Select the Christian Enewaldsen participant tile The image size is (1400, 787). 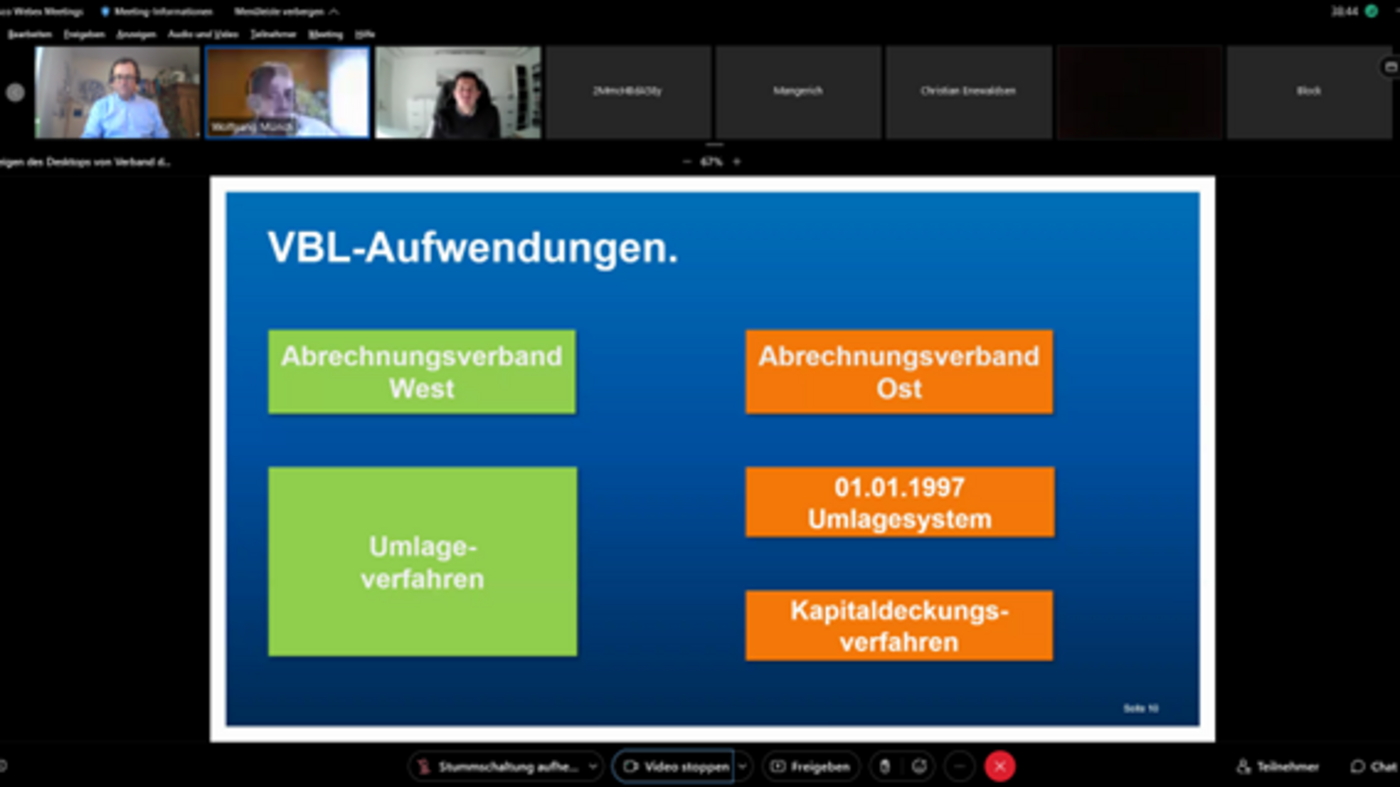(x=968, y=92)
